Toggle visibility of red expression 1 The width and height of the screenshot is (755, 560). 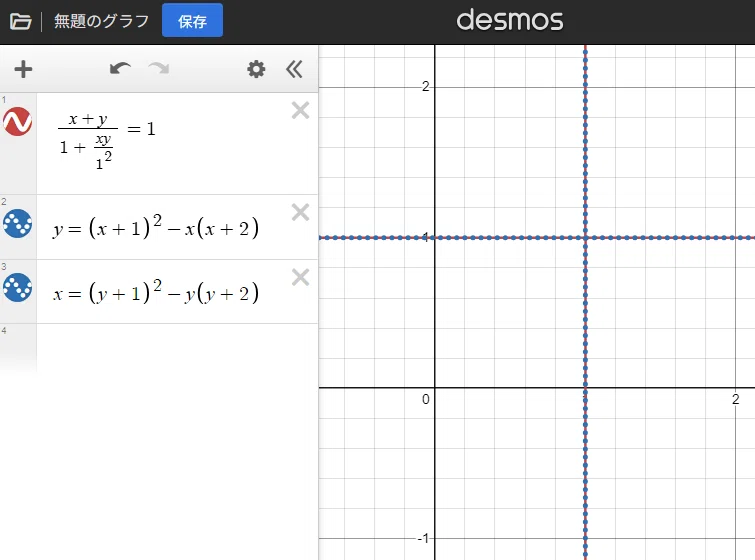tap(18, 121)
